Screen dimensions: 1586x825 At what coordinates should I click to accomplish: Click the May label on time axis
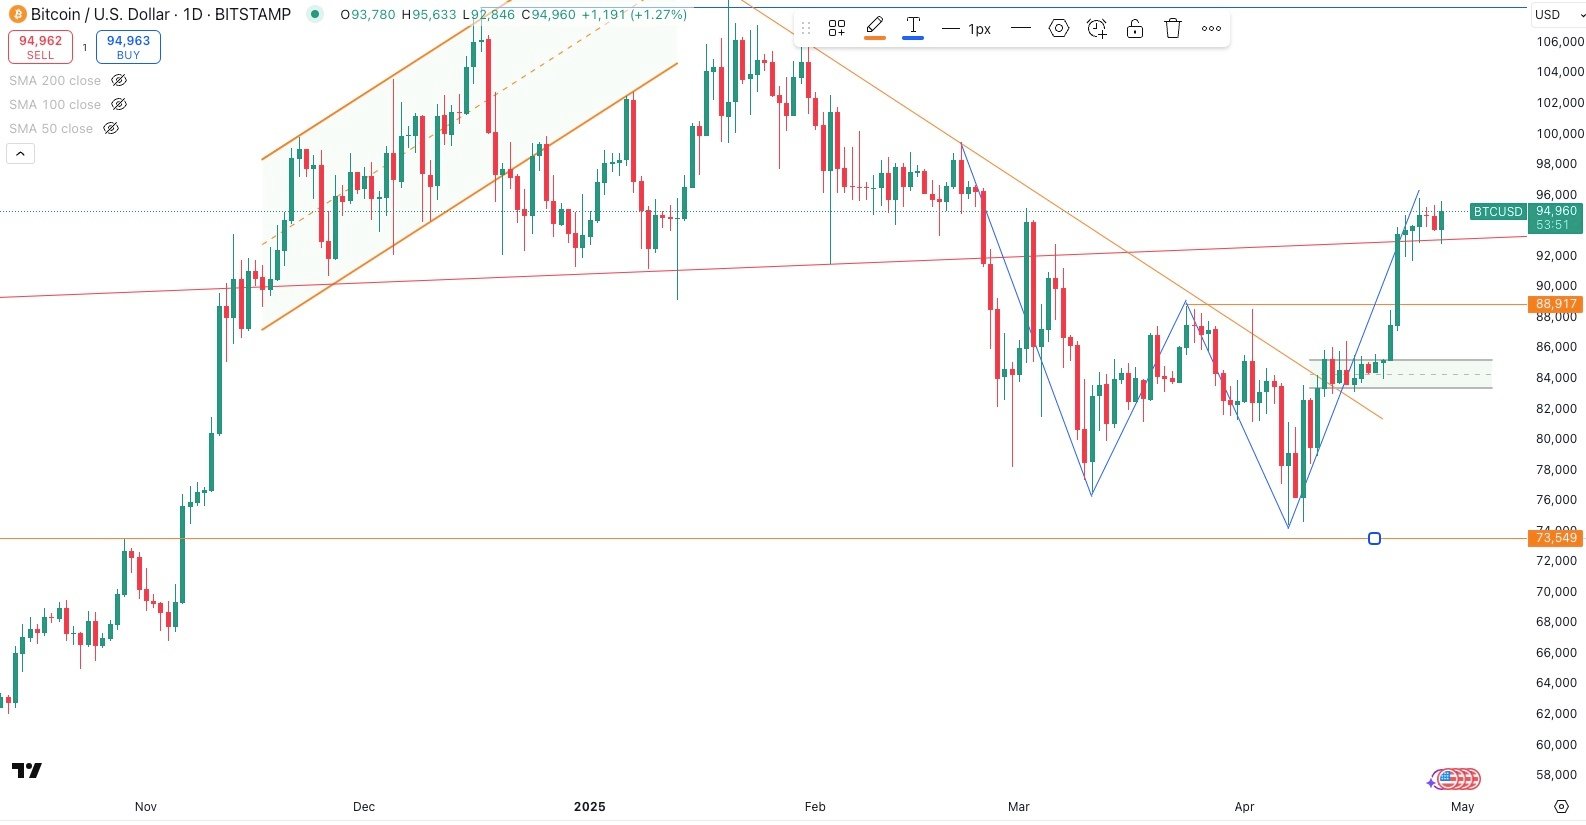pyautogui.click(x=1462, y=806)
